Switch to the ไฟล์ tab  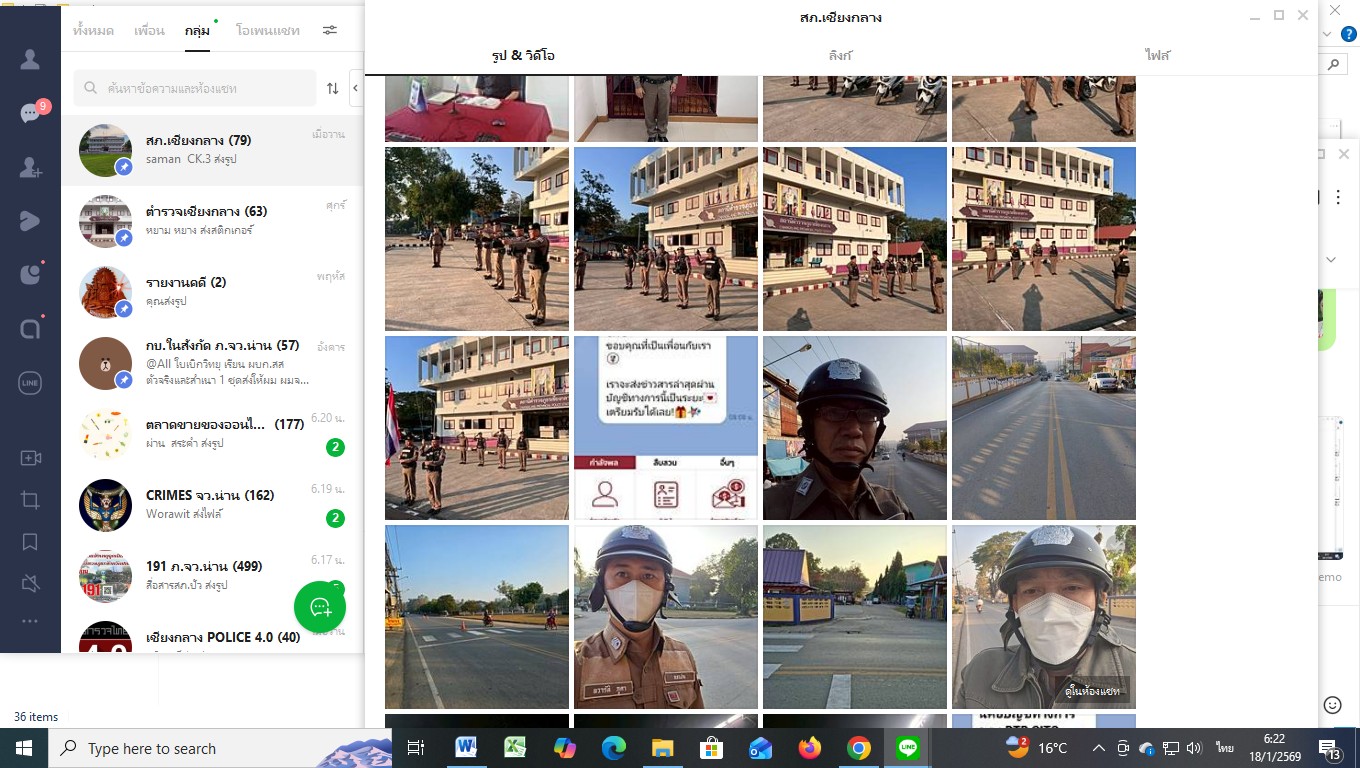point(1157,56)
